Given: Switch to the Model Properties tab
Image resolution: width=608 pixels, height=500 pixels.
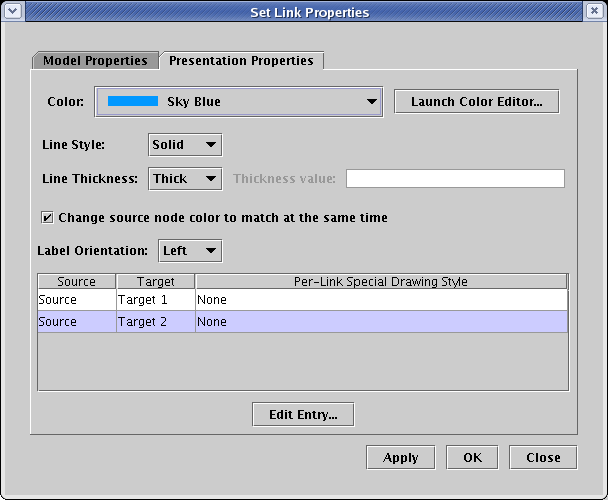Looking at the screenshot, I should coord(95,61).
